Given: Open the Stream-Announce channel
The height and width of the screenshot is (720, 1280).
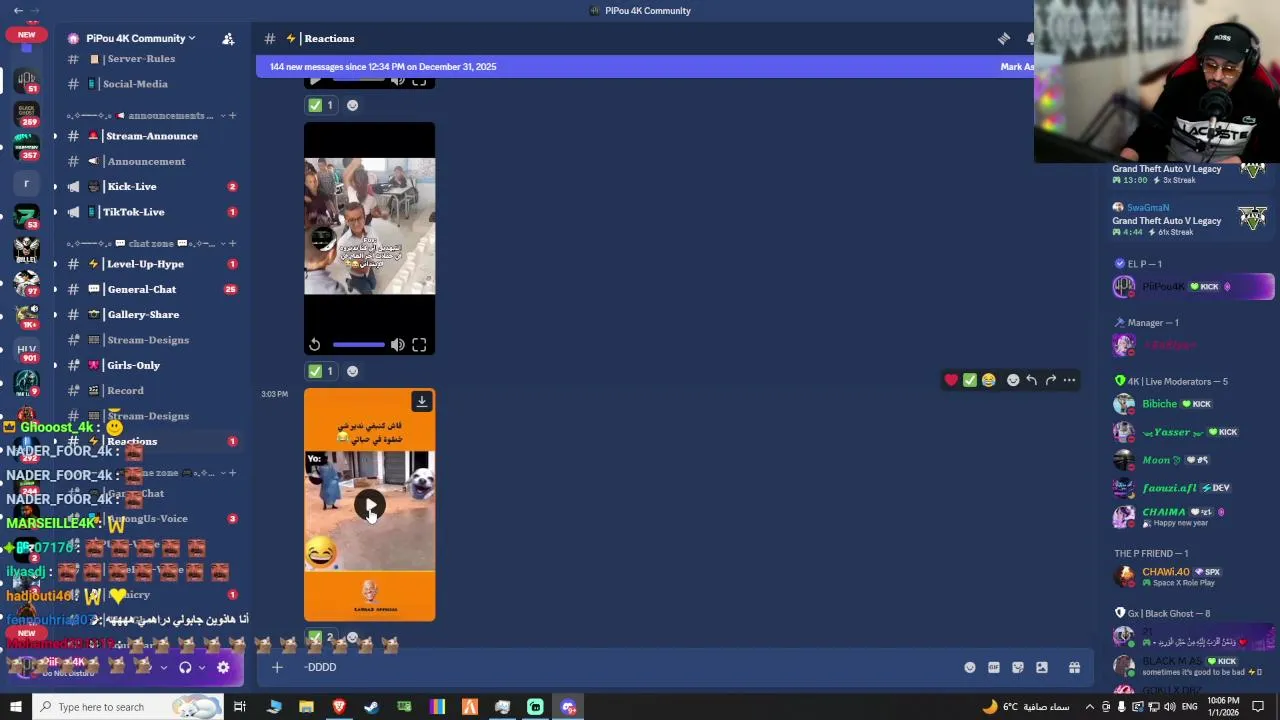Looking at the screenshot, I should click(x=150, y=136).
